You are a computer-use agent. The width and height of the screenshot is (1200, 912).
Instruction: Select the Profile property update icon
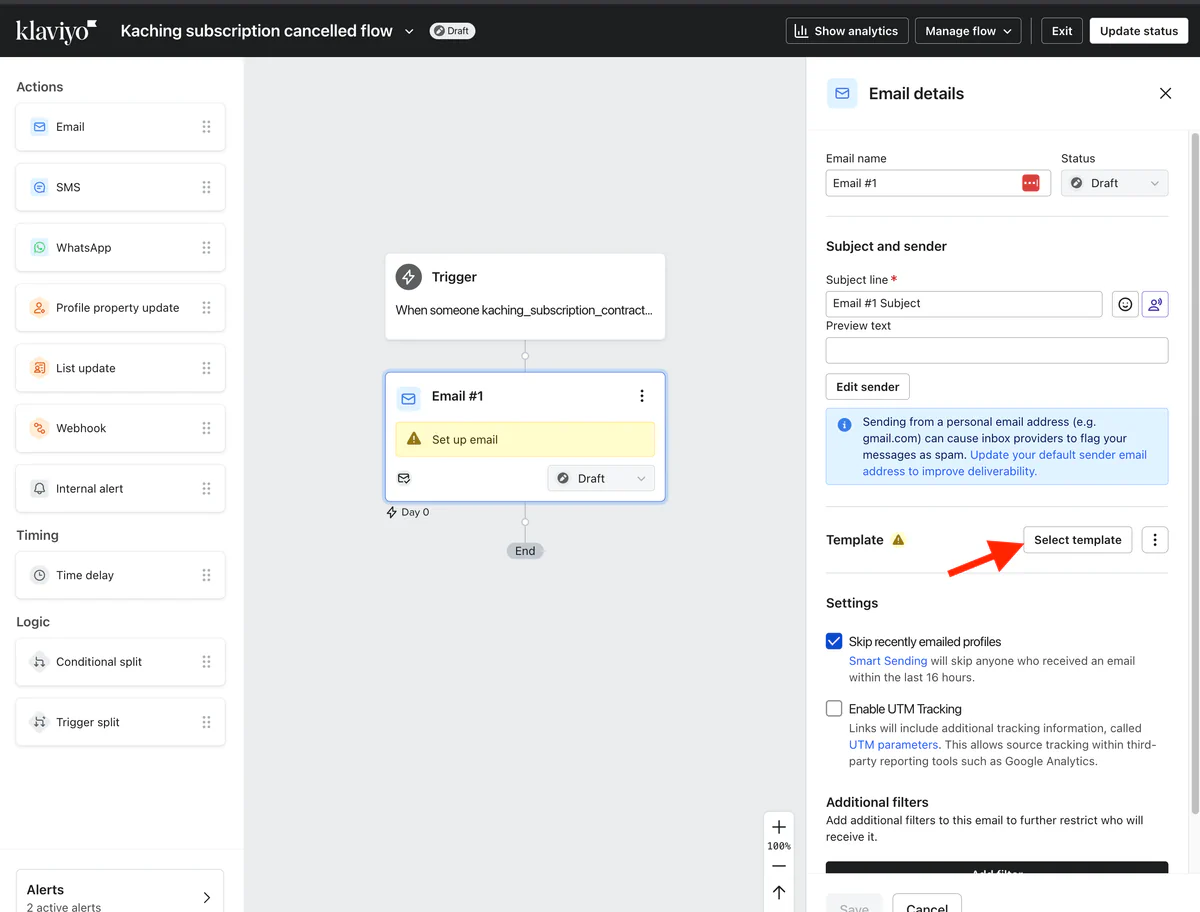pos(39,308)
